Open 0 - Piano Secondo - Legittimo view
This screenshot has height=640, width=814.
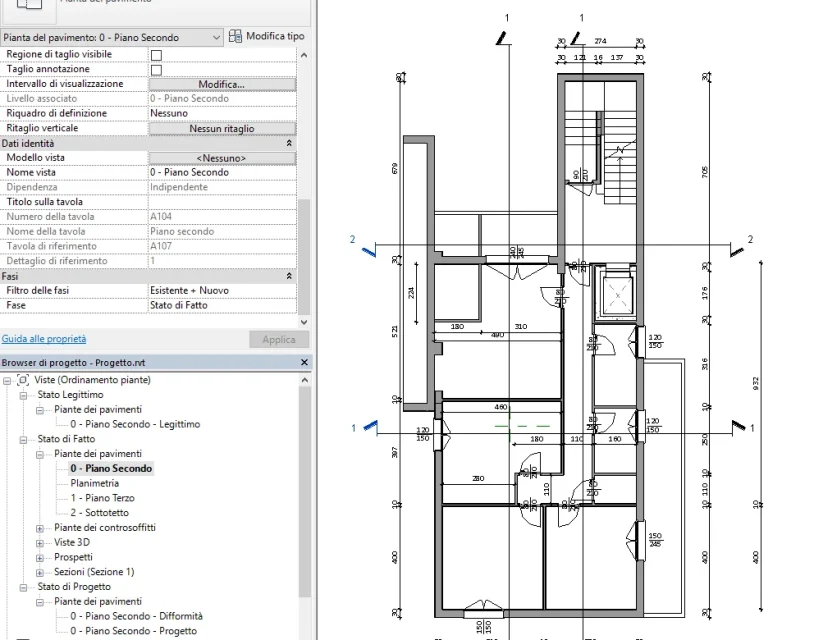(135, 424)
